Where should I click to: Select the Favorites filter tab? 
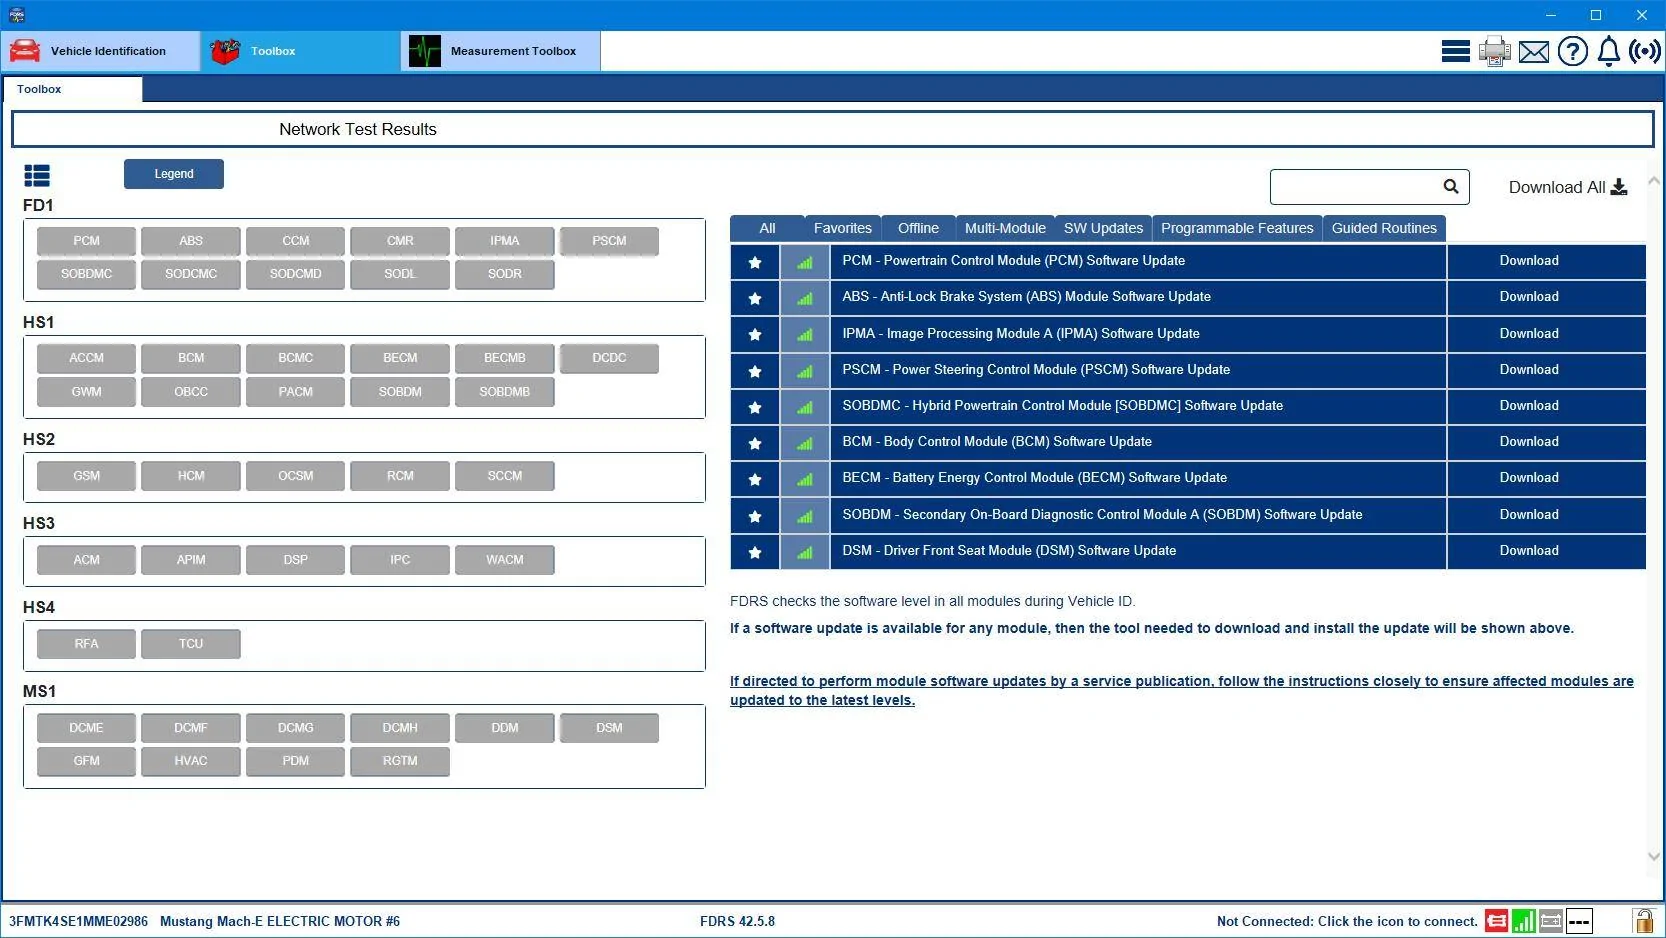click(x=842, y=228)
